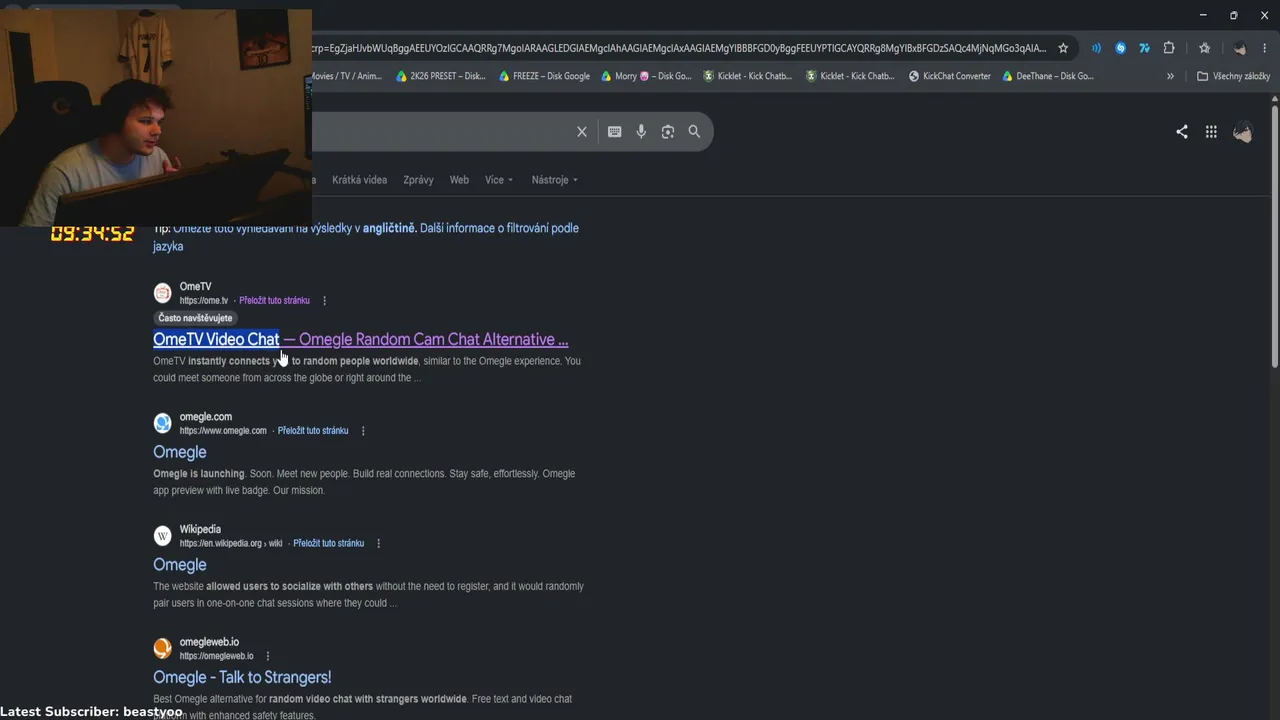
Task: Open the Google account avatar on the page
Action: click(1243, 132)
